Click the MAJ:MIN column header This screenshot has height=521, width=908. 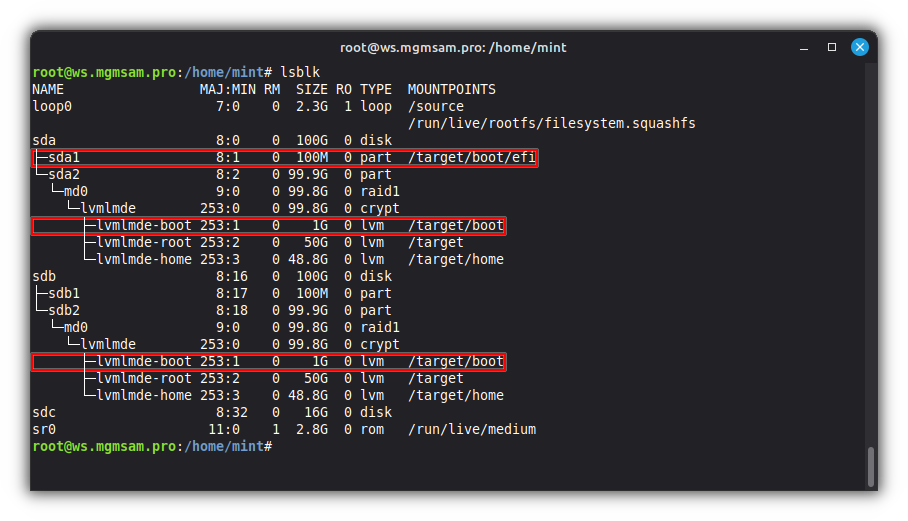(227, 89)
